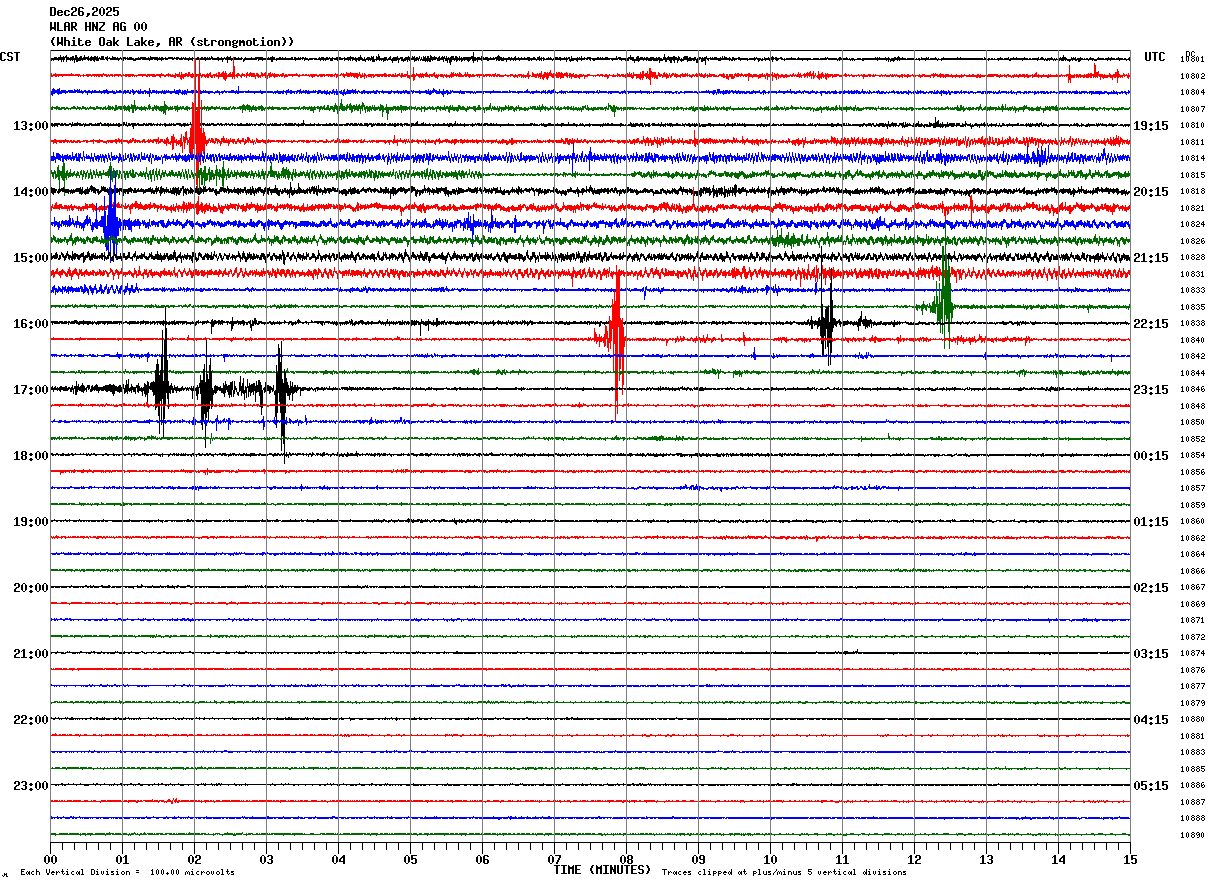
Task: Click the DC offset value 10864
Action: pos(1191,554)
